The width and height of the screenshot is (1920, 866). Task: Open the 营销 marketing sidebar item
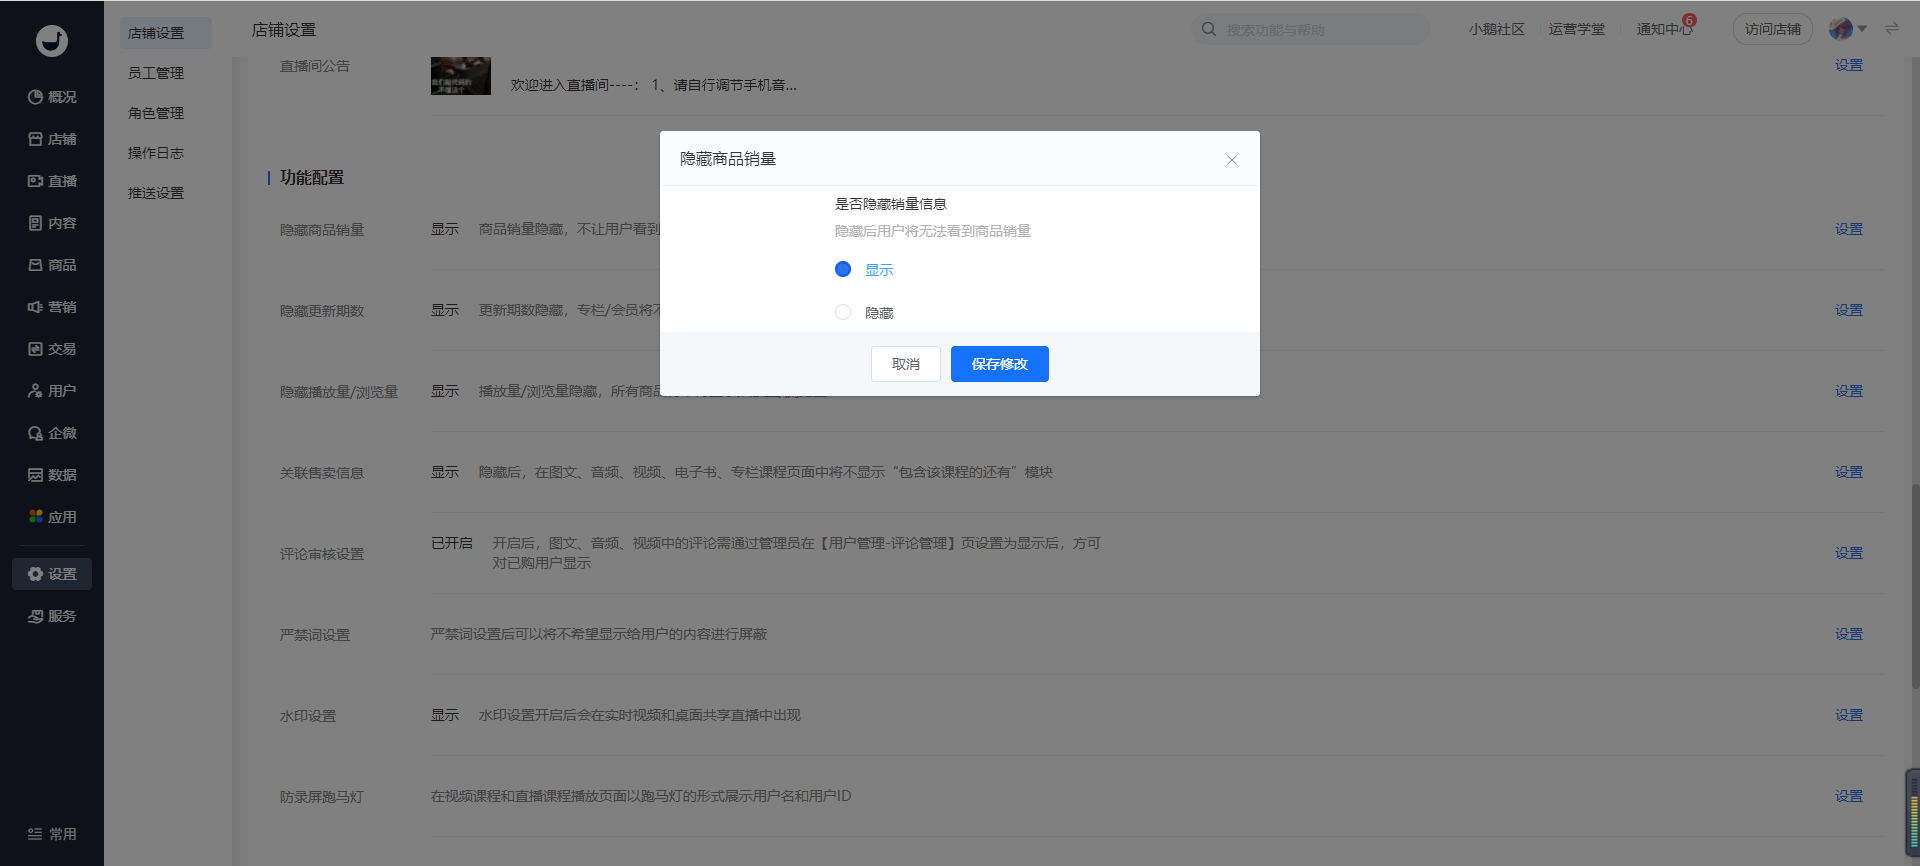click(x=52, y=307)
